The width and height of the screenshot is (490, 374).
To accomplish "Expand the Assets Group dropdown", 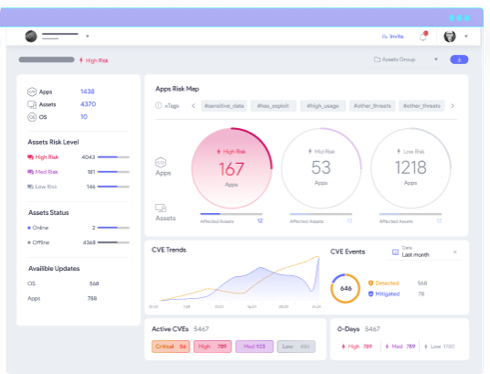I will point(436,59).
